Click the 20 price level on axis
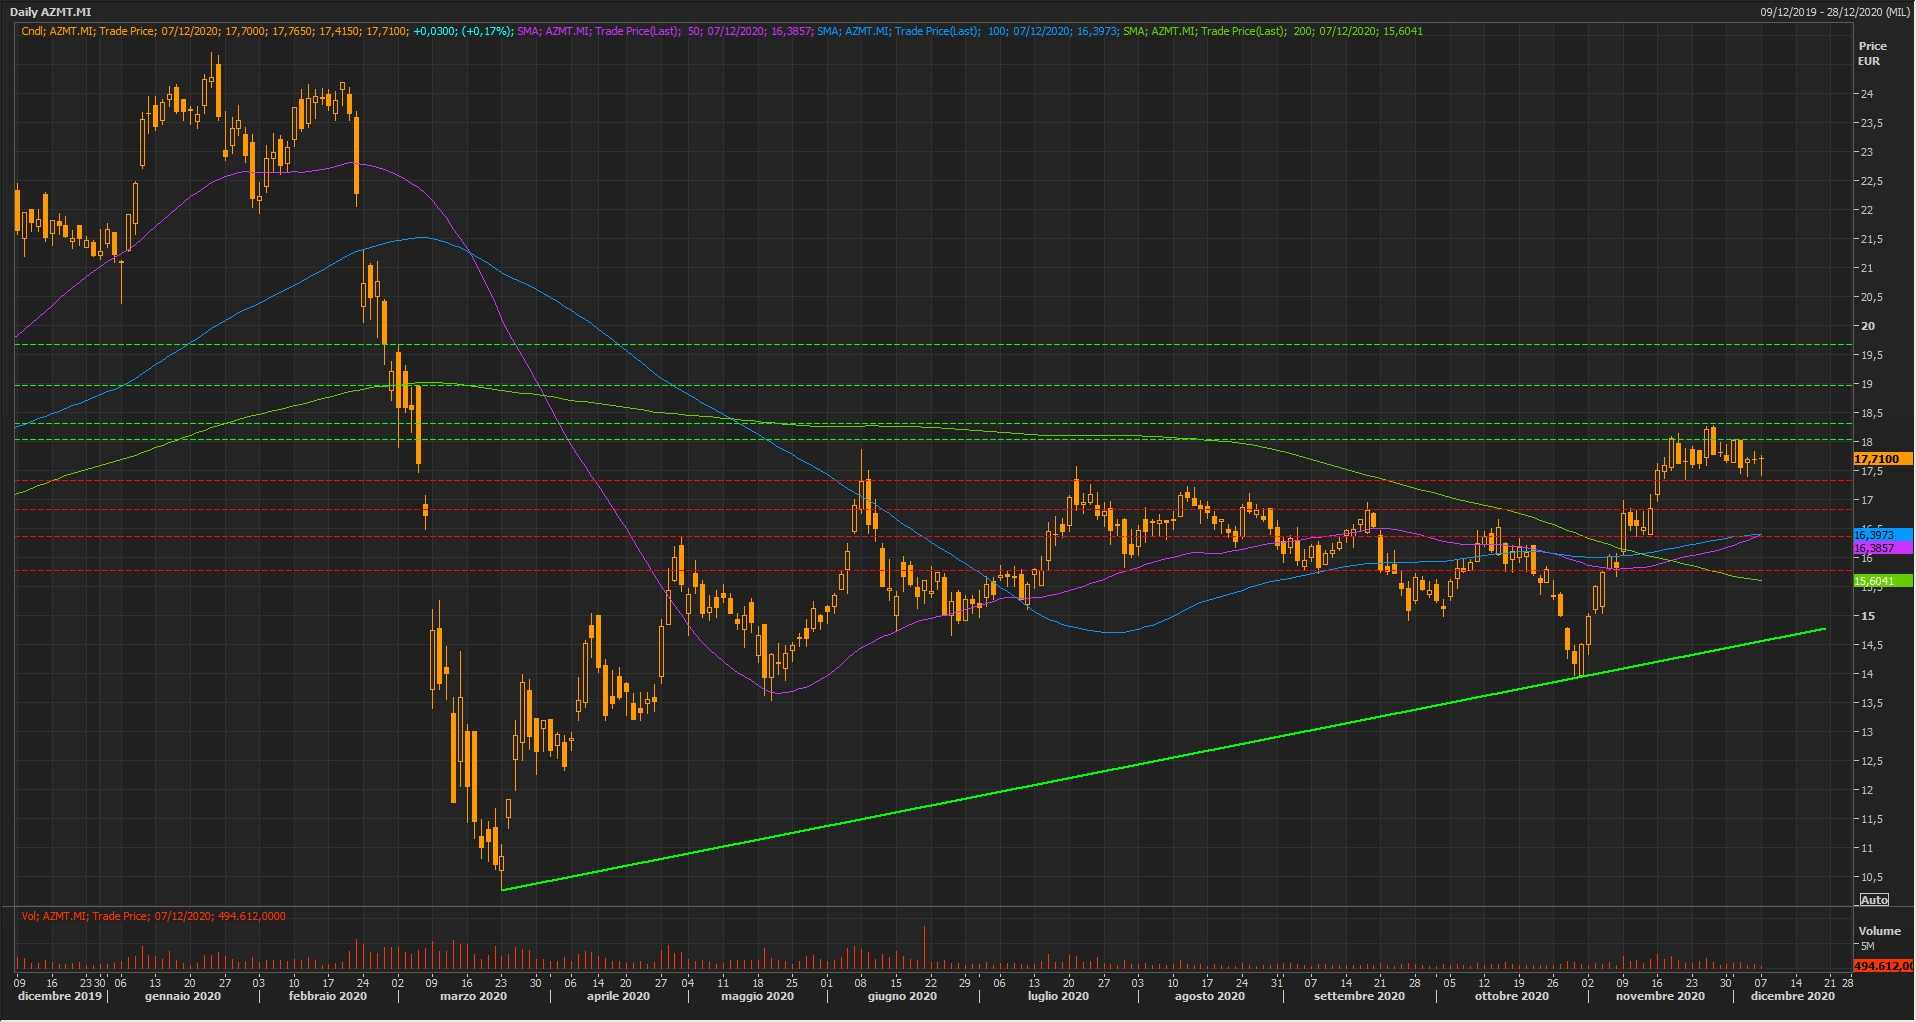Image resolution: width=1916 pixels, height=1022 pixels. 1867,326
